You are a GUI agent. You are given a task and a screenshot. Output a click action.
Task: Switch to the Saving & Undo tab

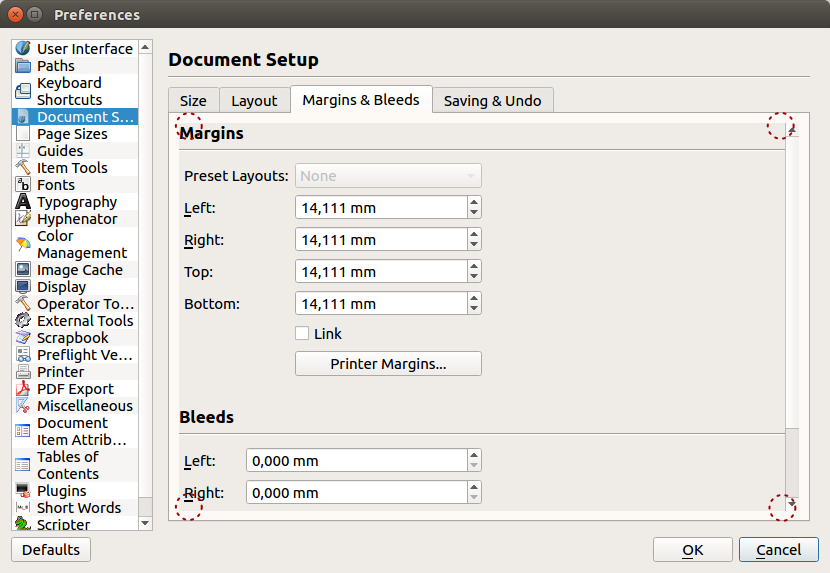point(492,100)
